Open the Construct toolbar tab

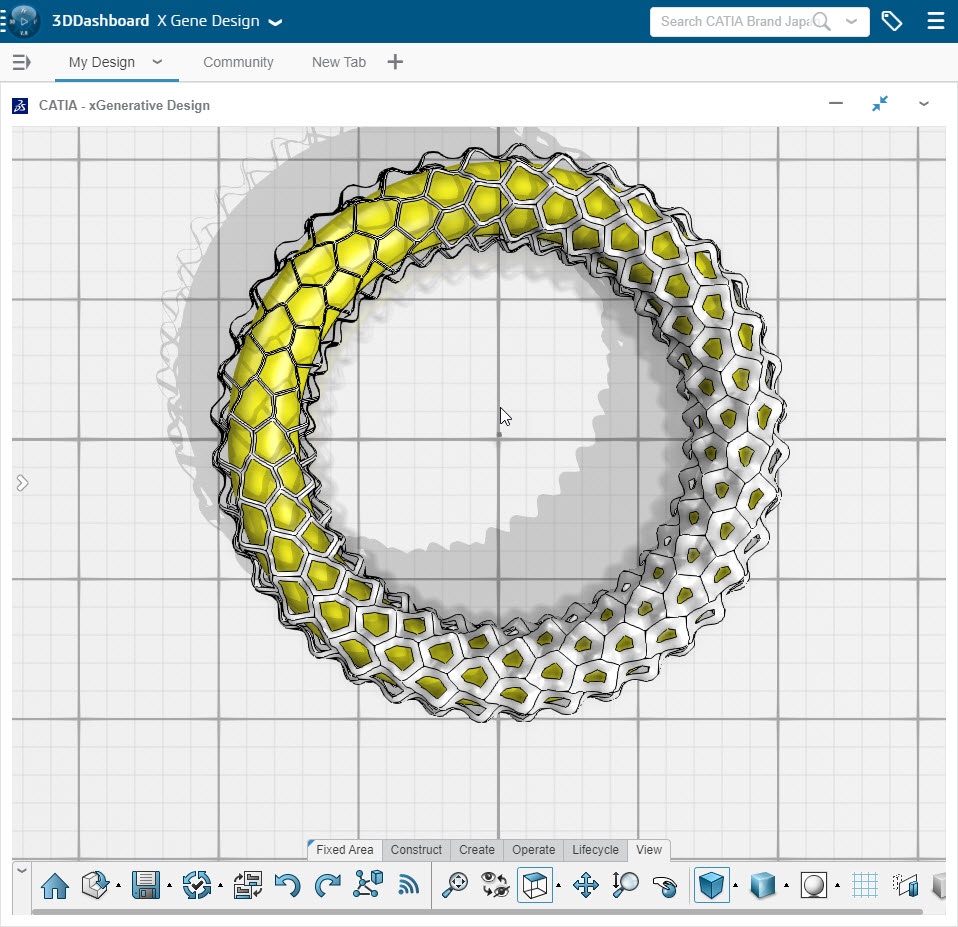coord(416,850)
